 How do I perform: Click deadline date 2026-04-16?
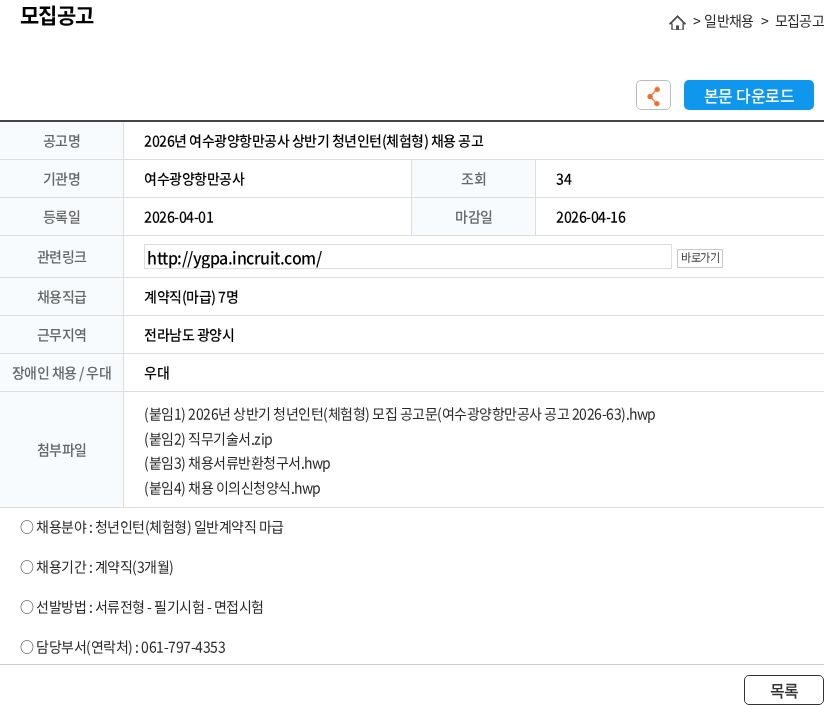click(x=591, y=217)
